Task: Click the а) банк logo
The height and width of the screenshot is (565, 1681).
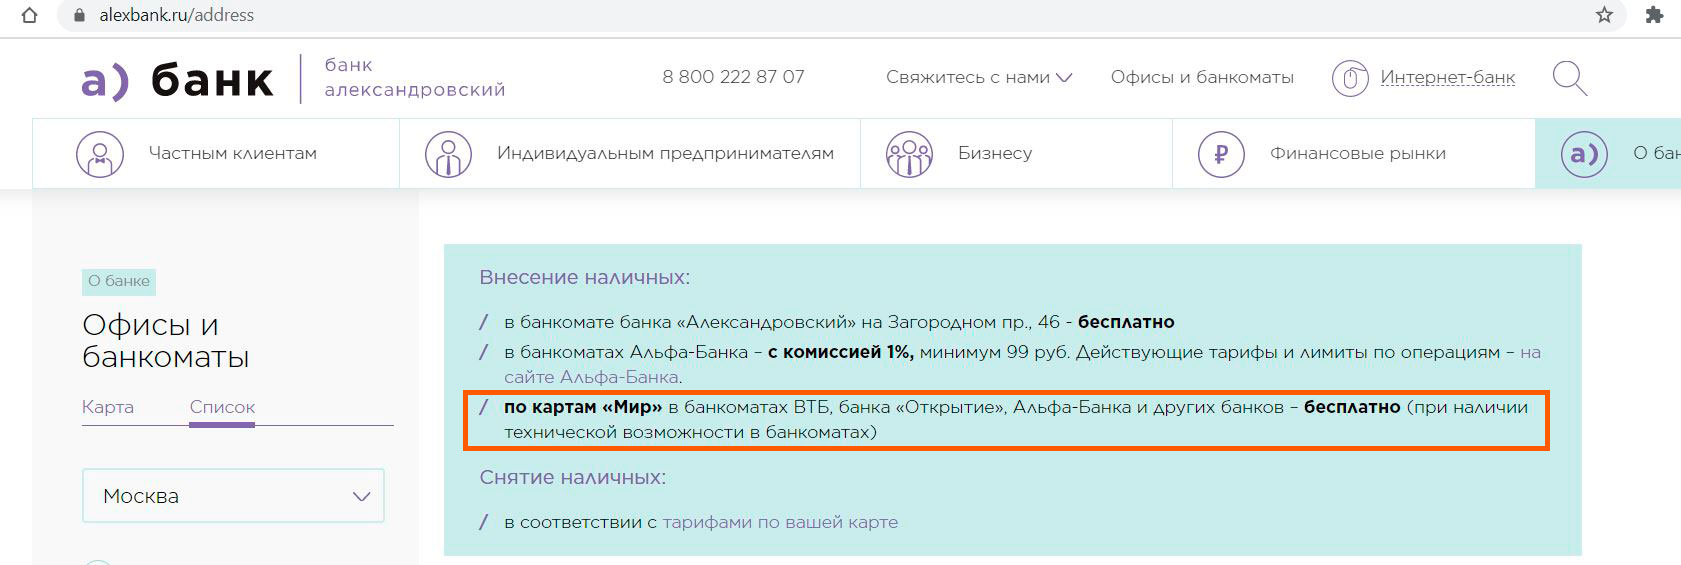Action: (177, 80)
